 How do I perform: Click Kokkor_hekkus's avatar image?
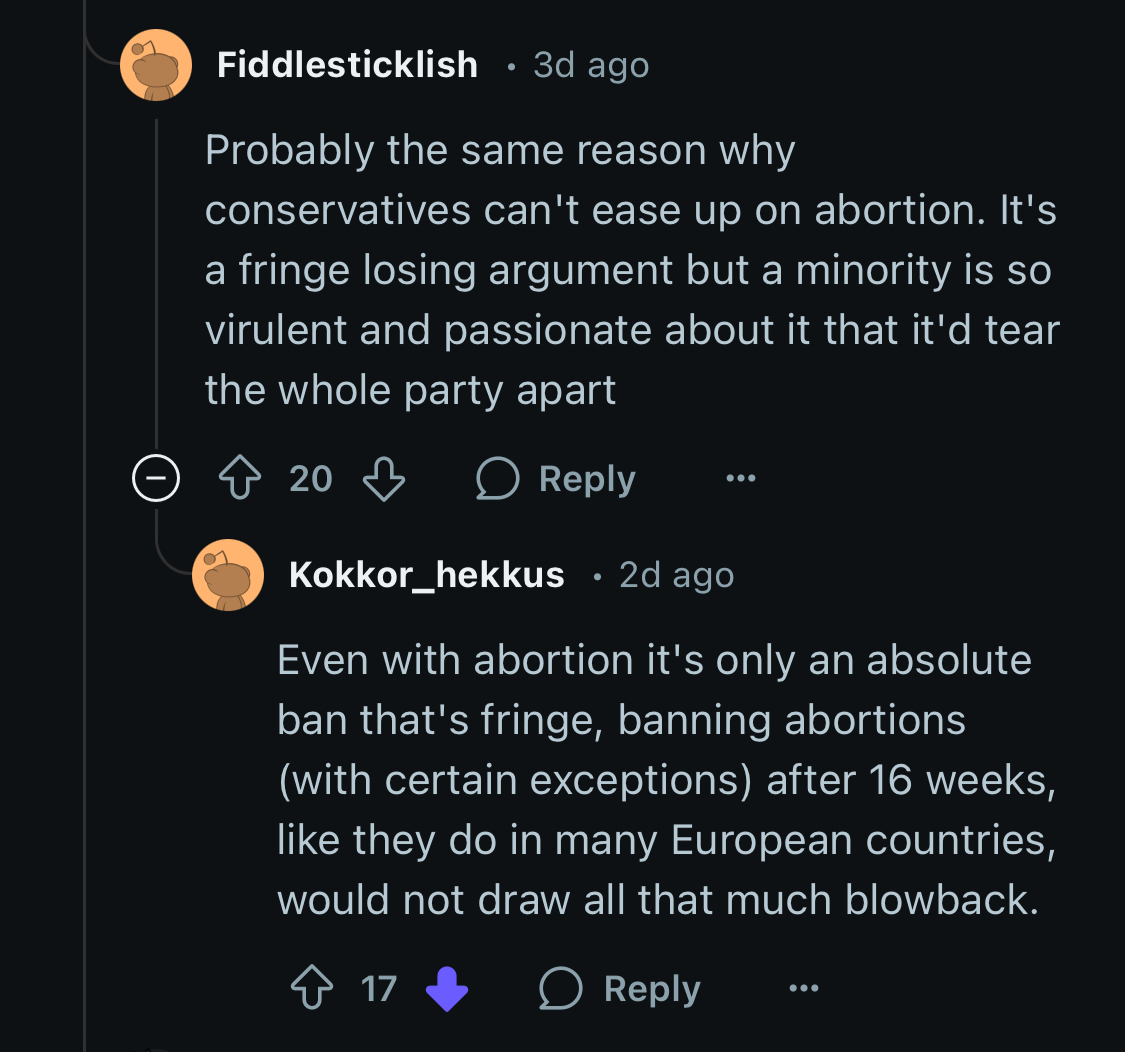tap(228, 576)
